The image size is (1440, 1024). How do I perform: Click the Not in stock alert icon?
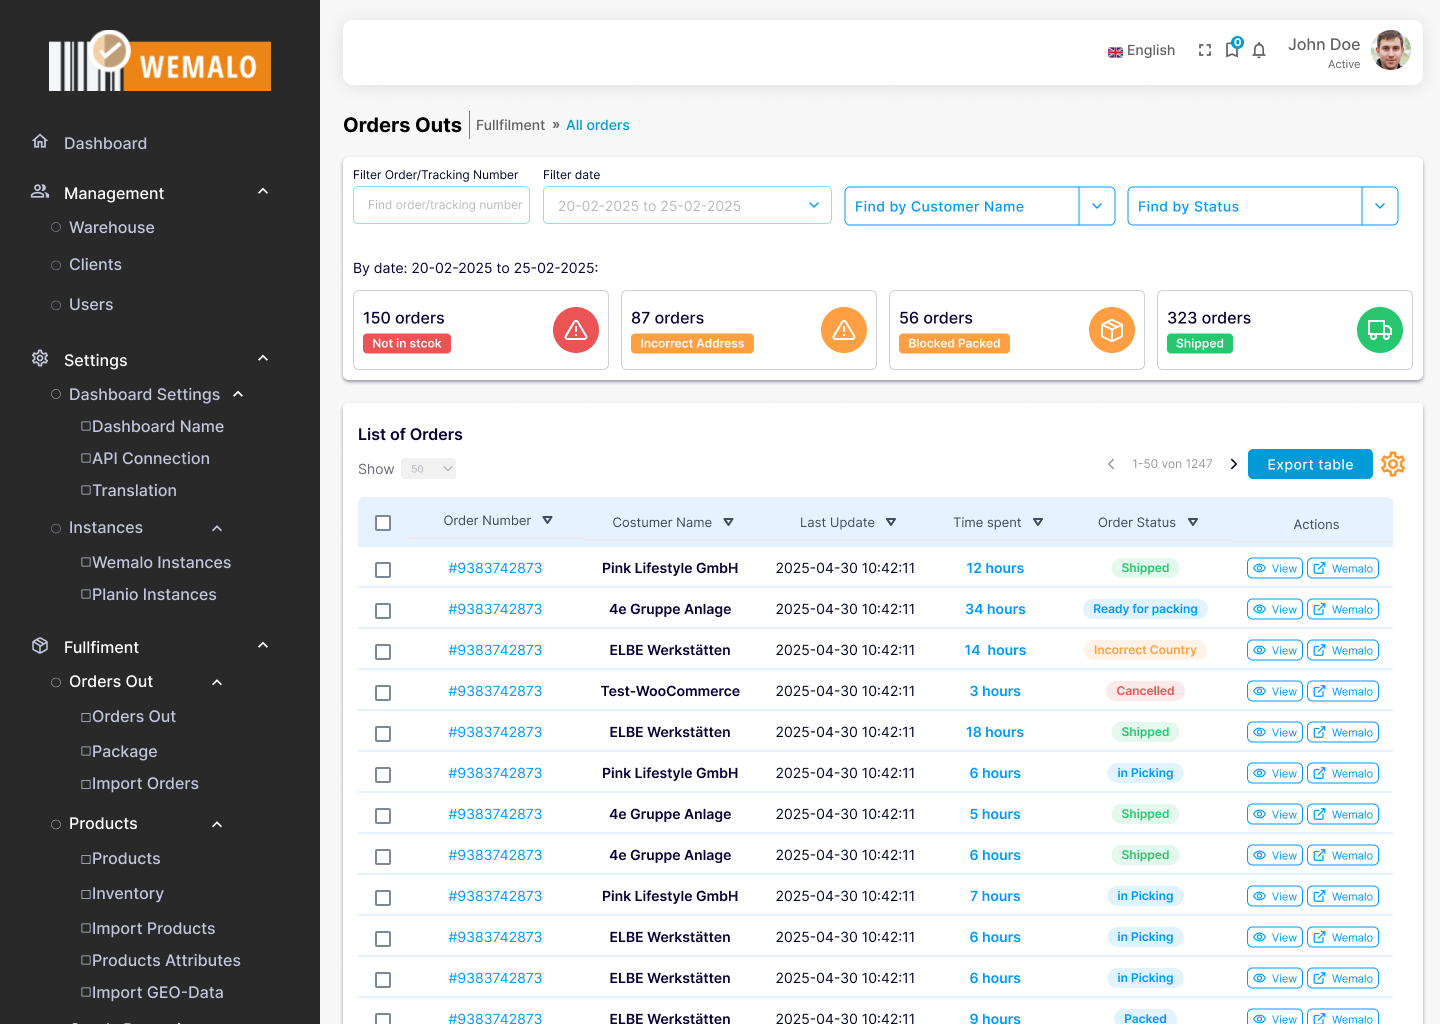click(576, 329)
